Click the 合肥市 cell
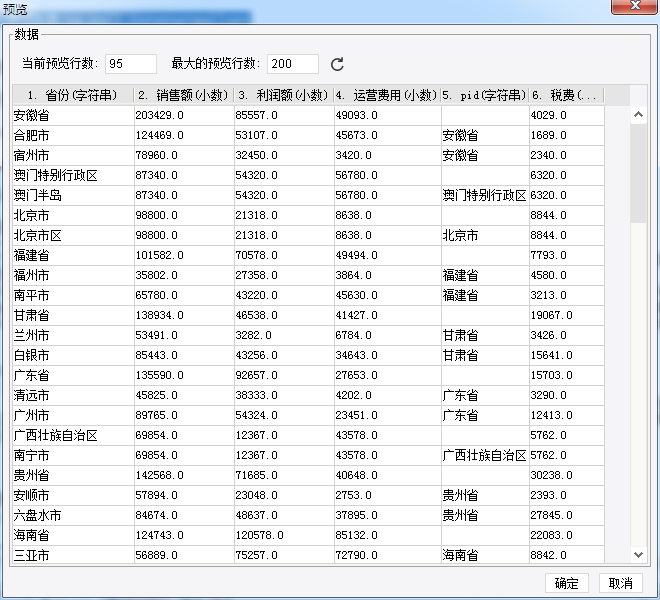This screenshot has width=660, height=600. pyautogui.click(x=73, y=135)
